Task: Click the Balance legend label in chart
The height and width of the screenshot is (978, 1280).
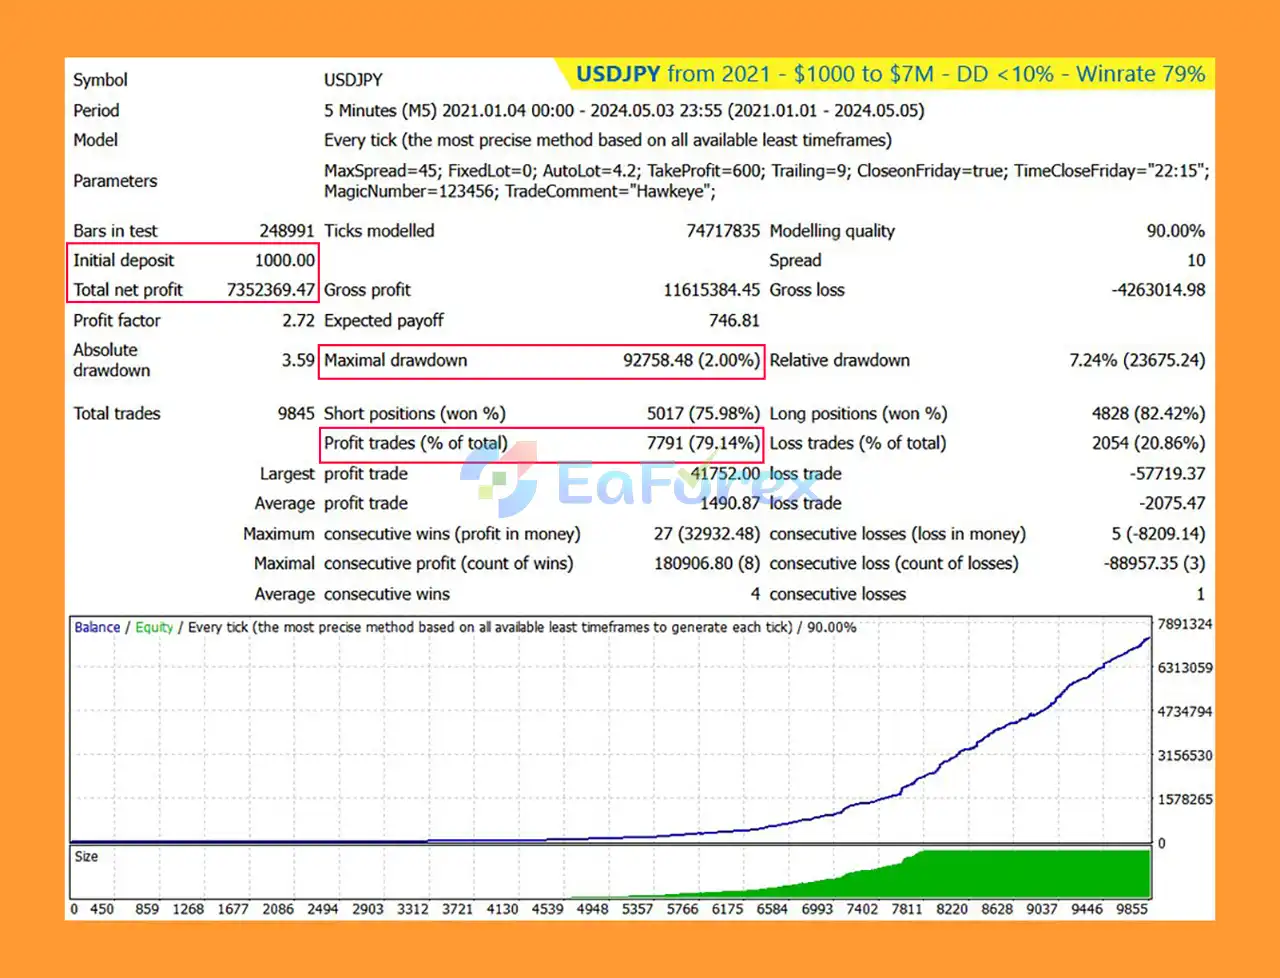Action: [97, 628]
